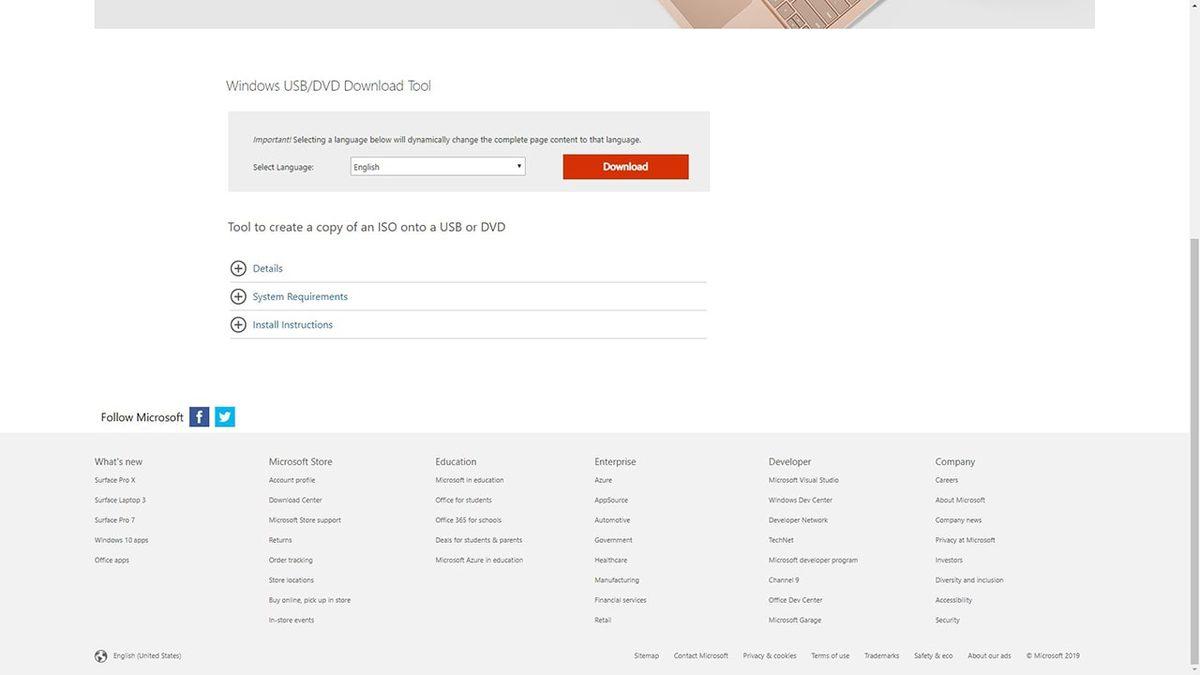Click the plus icon beside Install Instructions

[x=238, y=325]
